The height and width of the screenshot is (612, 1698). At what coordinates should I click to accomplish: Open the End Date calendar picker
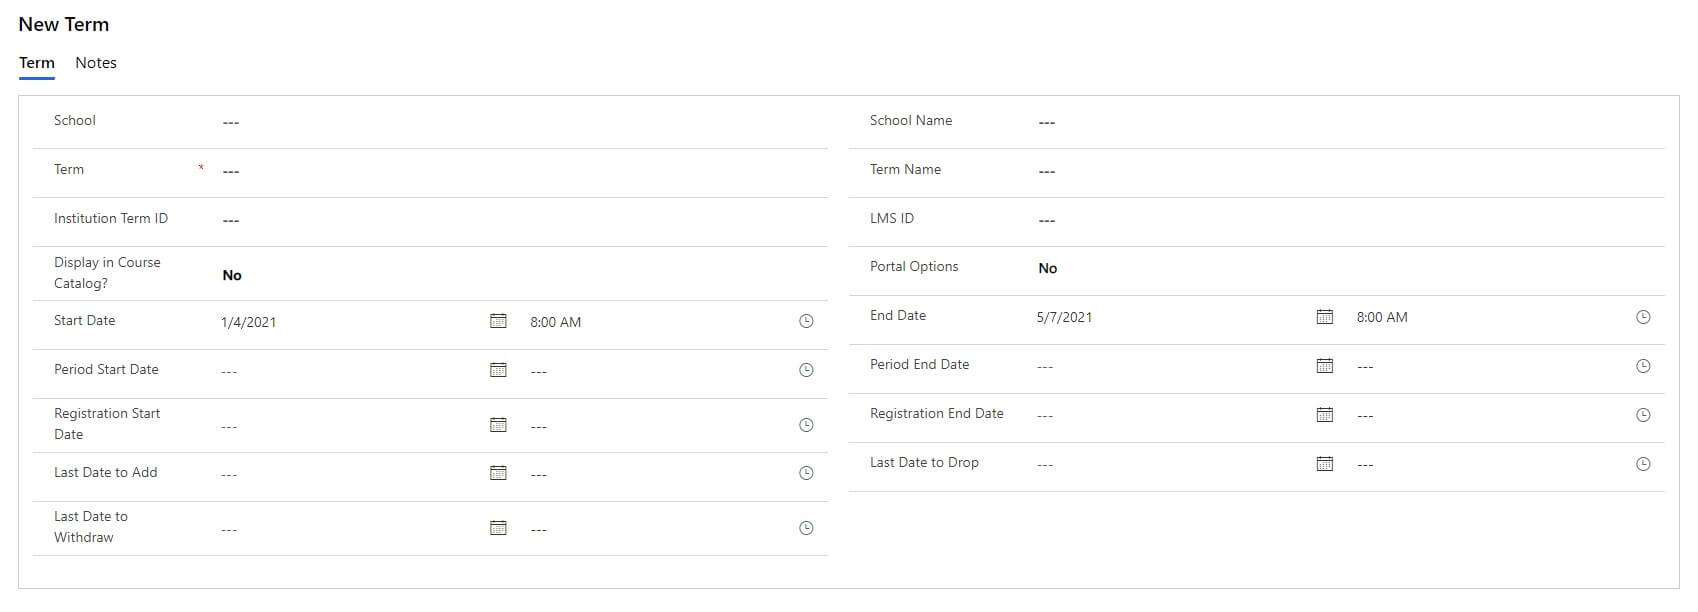coord(1325,316)
